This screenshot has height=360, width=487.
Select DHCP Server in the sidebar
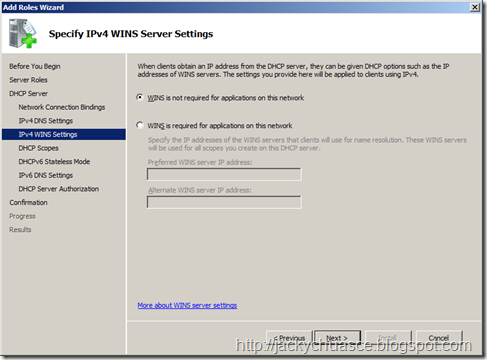click(x=28, y=94)
